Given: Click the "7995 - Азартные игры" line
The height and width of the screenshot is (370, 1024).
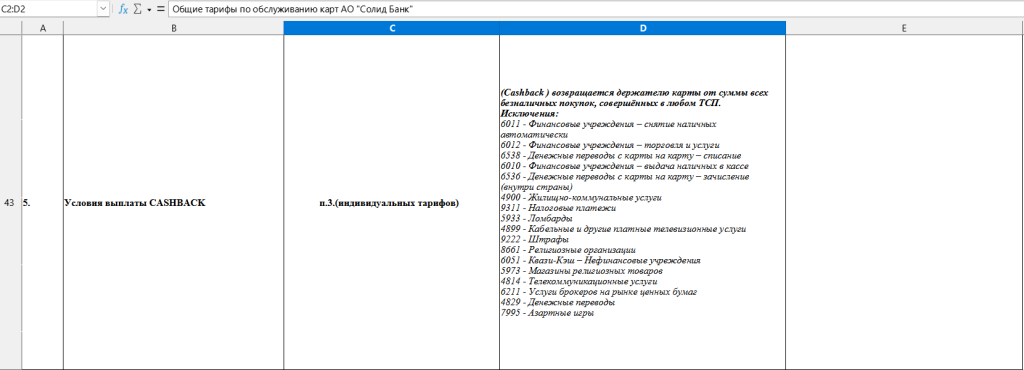Looking at the screenshot, I should [x=547, y=313].
